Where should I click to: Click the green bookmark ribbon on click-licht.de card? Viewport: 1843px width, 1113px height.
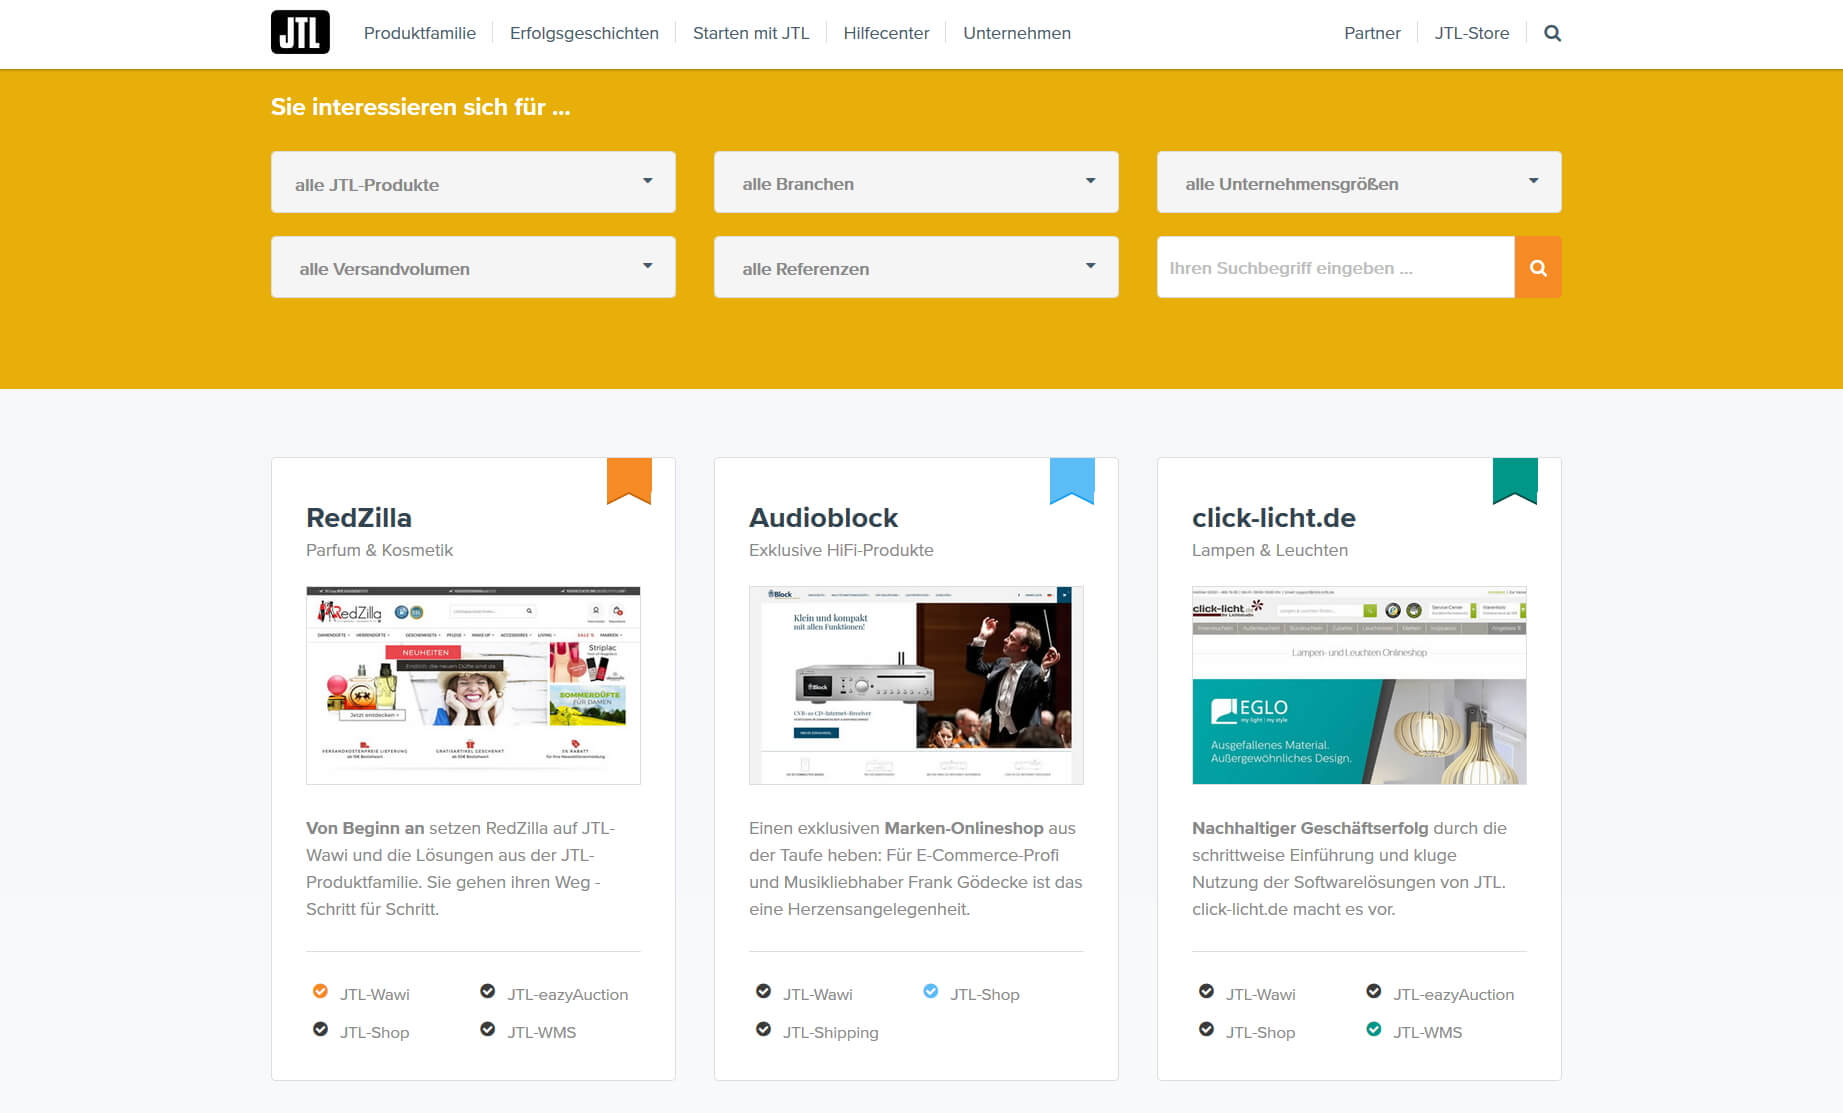[1515, 481]
